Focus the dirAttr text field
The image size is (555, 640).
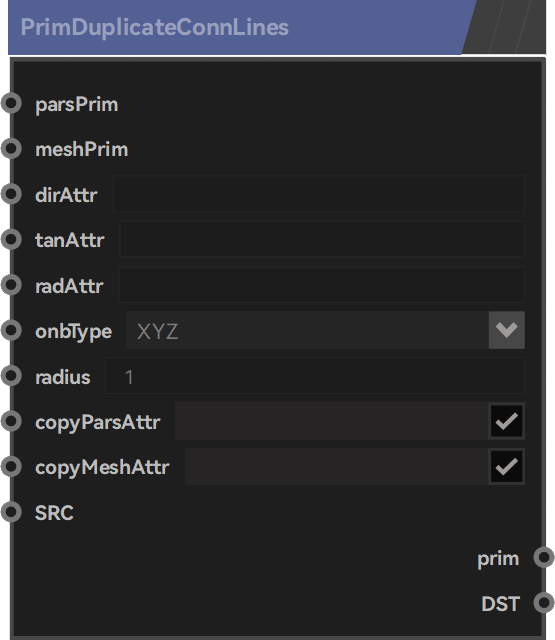point(319,193)
